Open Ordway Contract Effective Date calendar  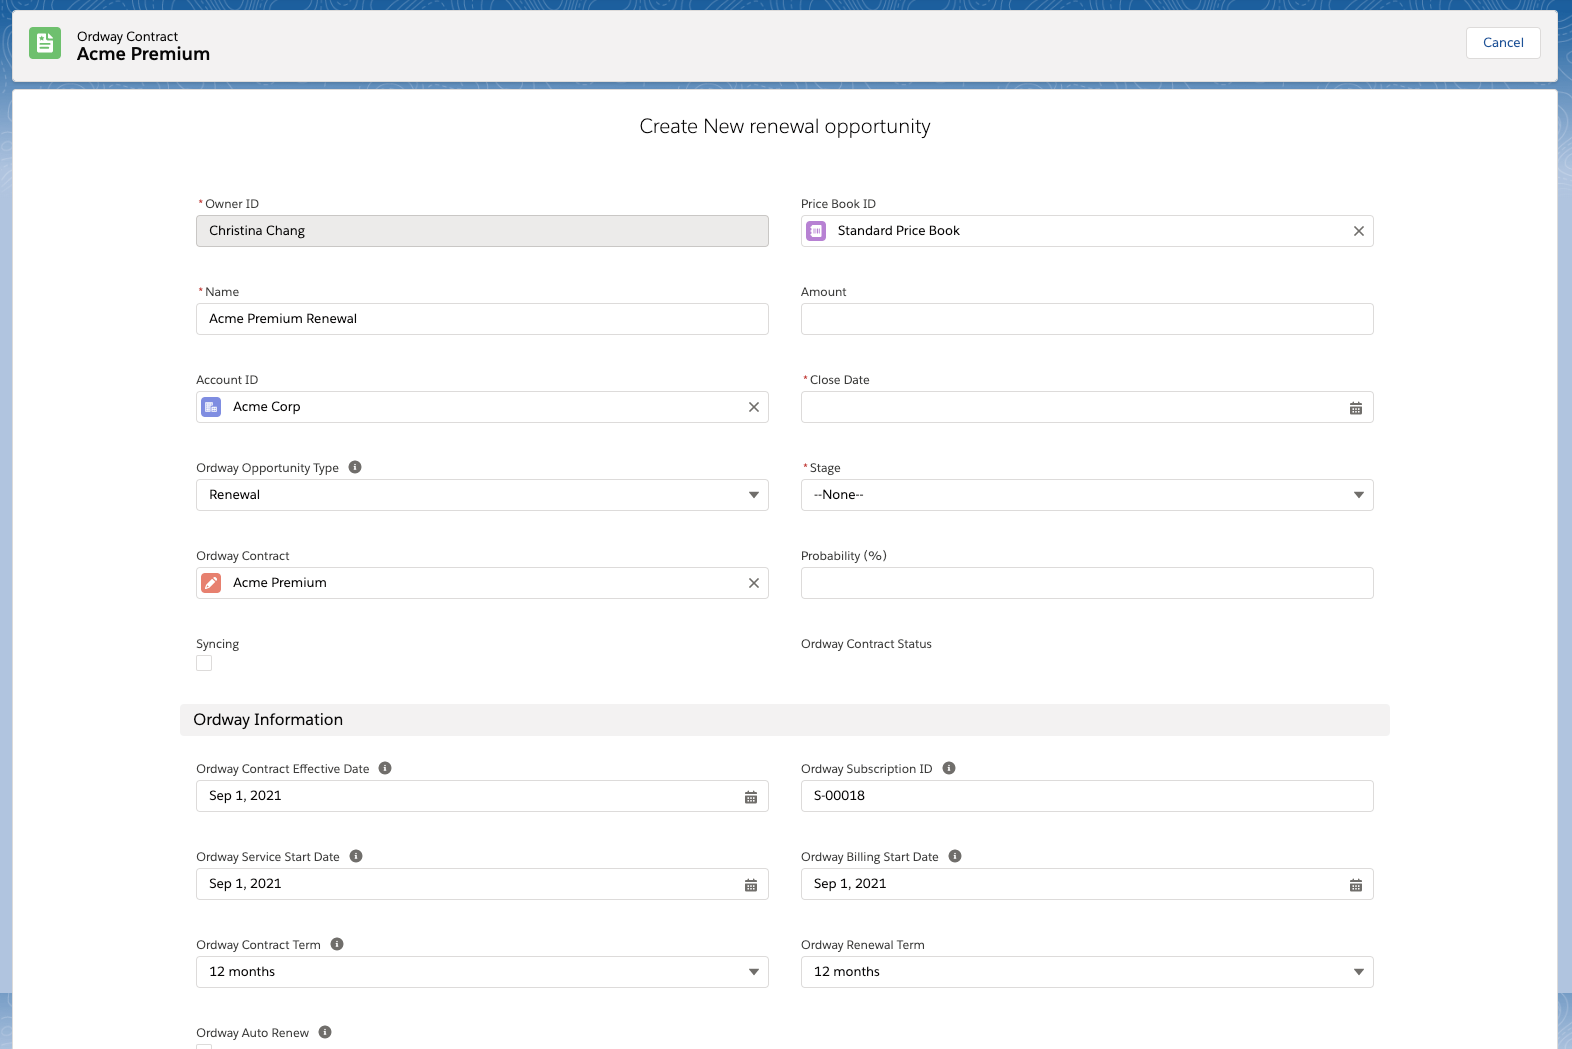(750, 797)
